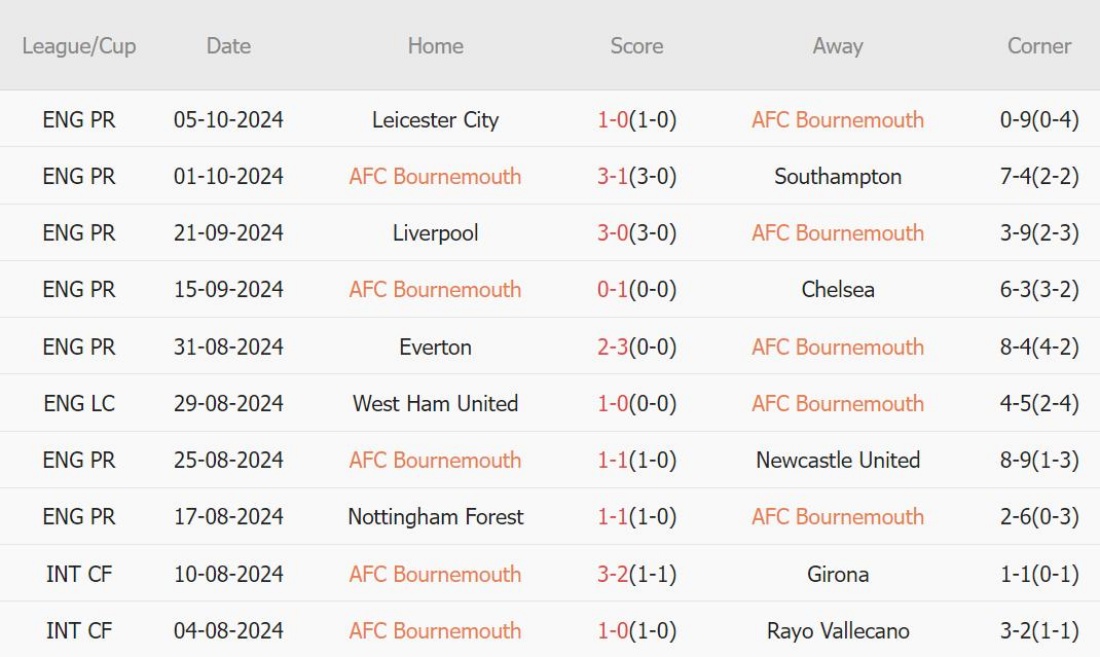Click the Score column header
This screenshot has width=1100, height=657.
636,46
